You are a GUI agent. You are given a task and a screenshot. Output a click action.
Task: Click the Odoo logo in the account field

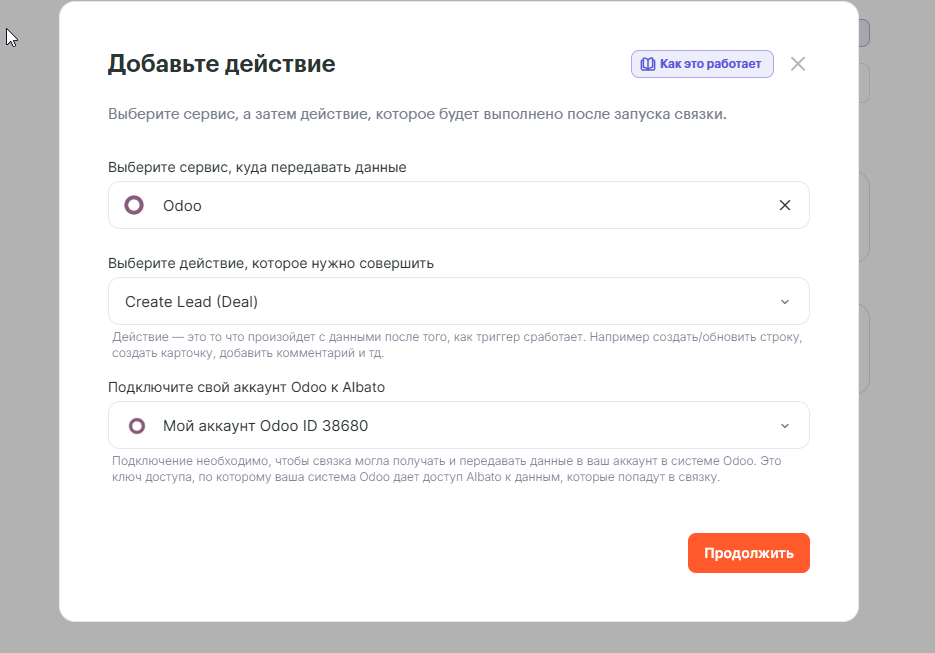click(137, 426)
